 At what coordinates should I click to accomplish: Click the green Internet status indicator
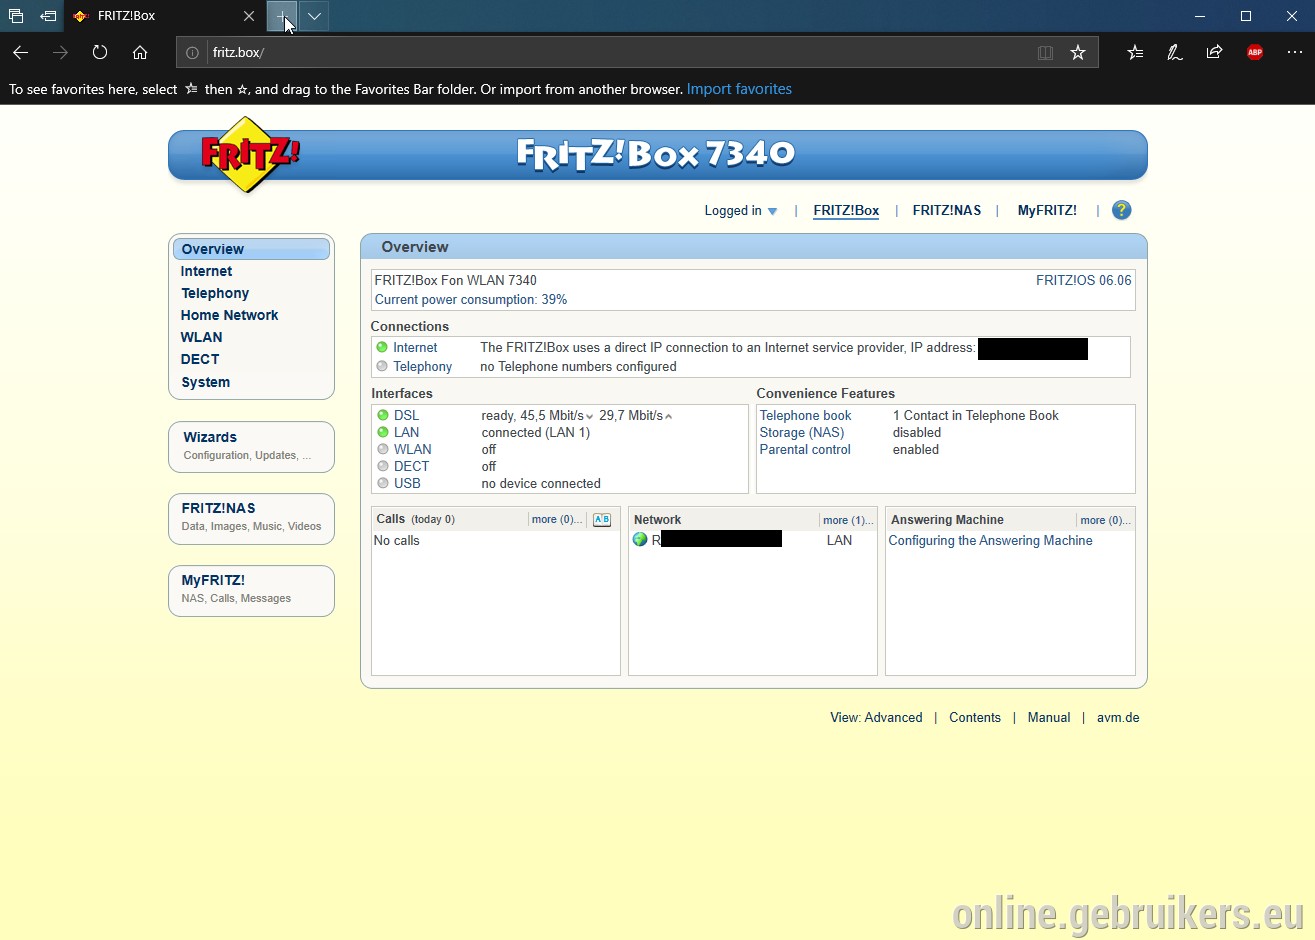(382, 348)
